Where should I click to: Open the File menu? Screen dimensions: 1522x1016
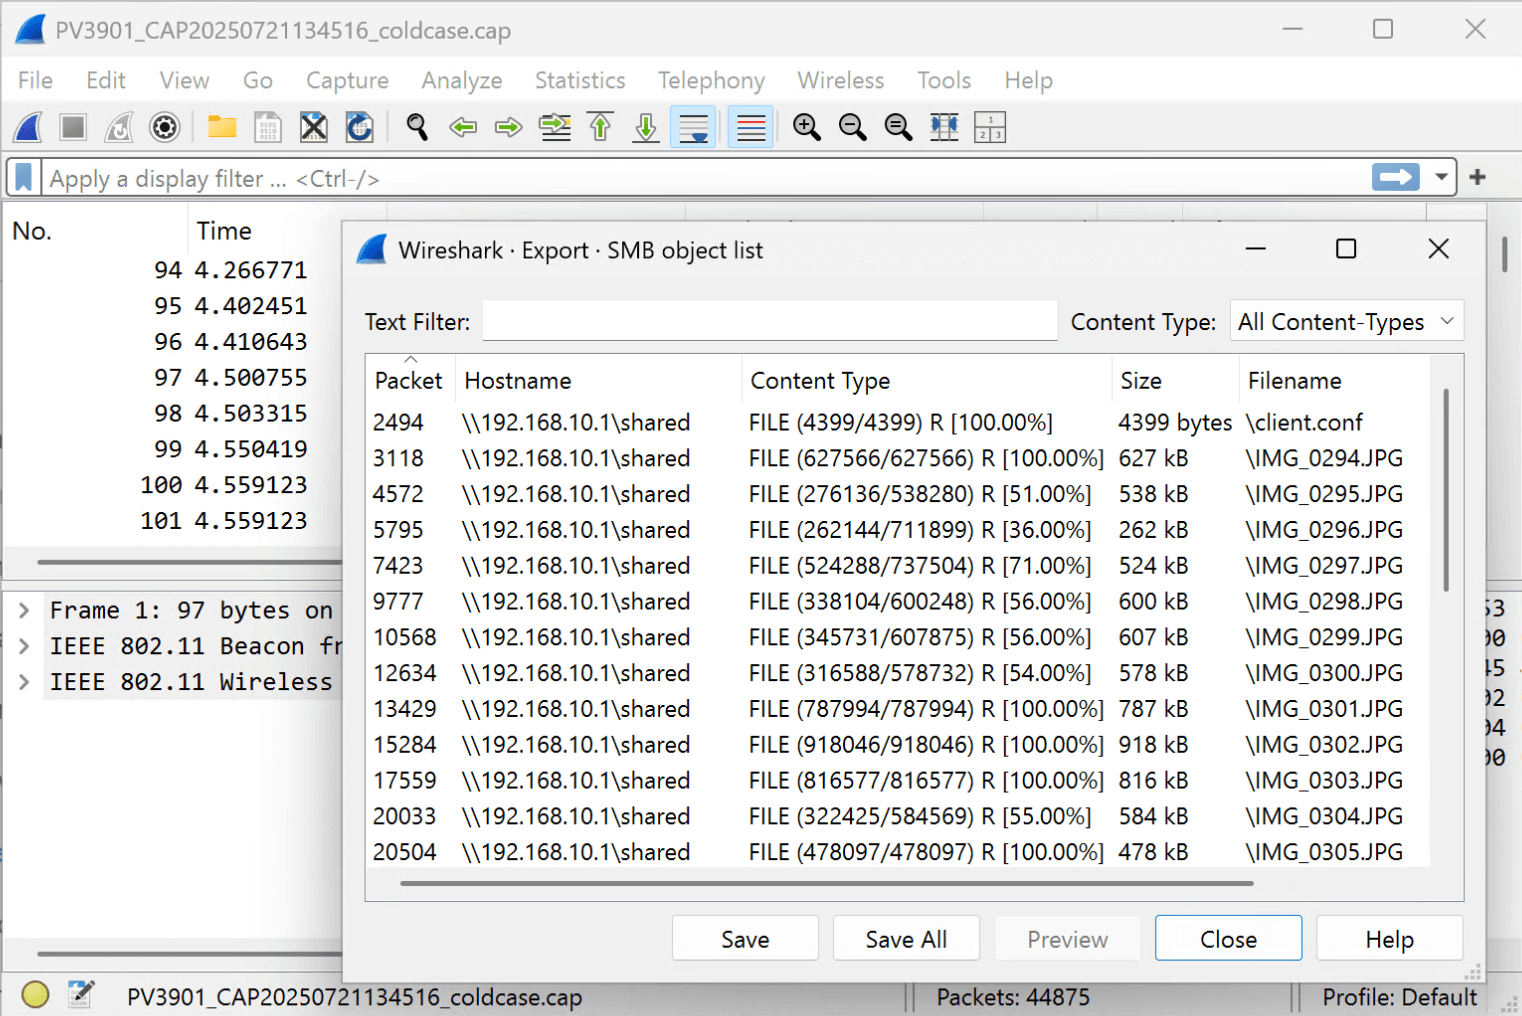click(x=35, y=80)
